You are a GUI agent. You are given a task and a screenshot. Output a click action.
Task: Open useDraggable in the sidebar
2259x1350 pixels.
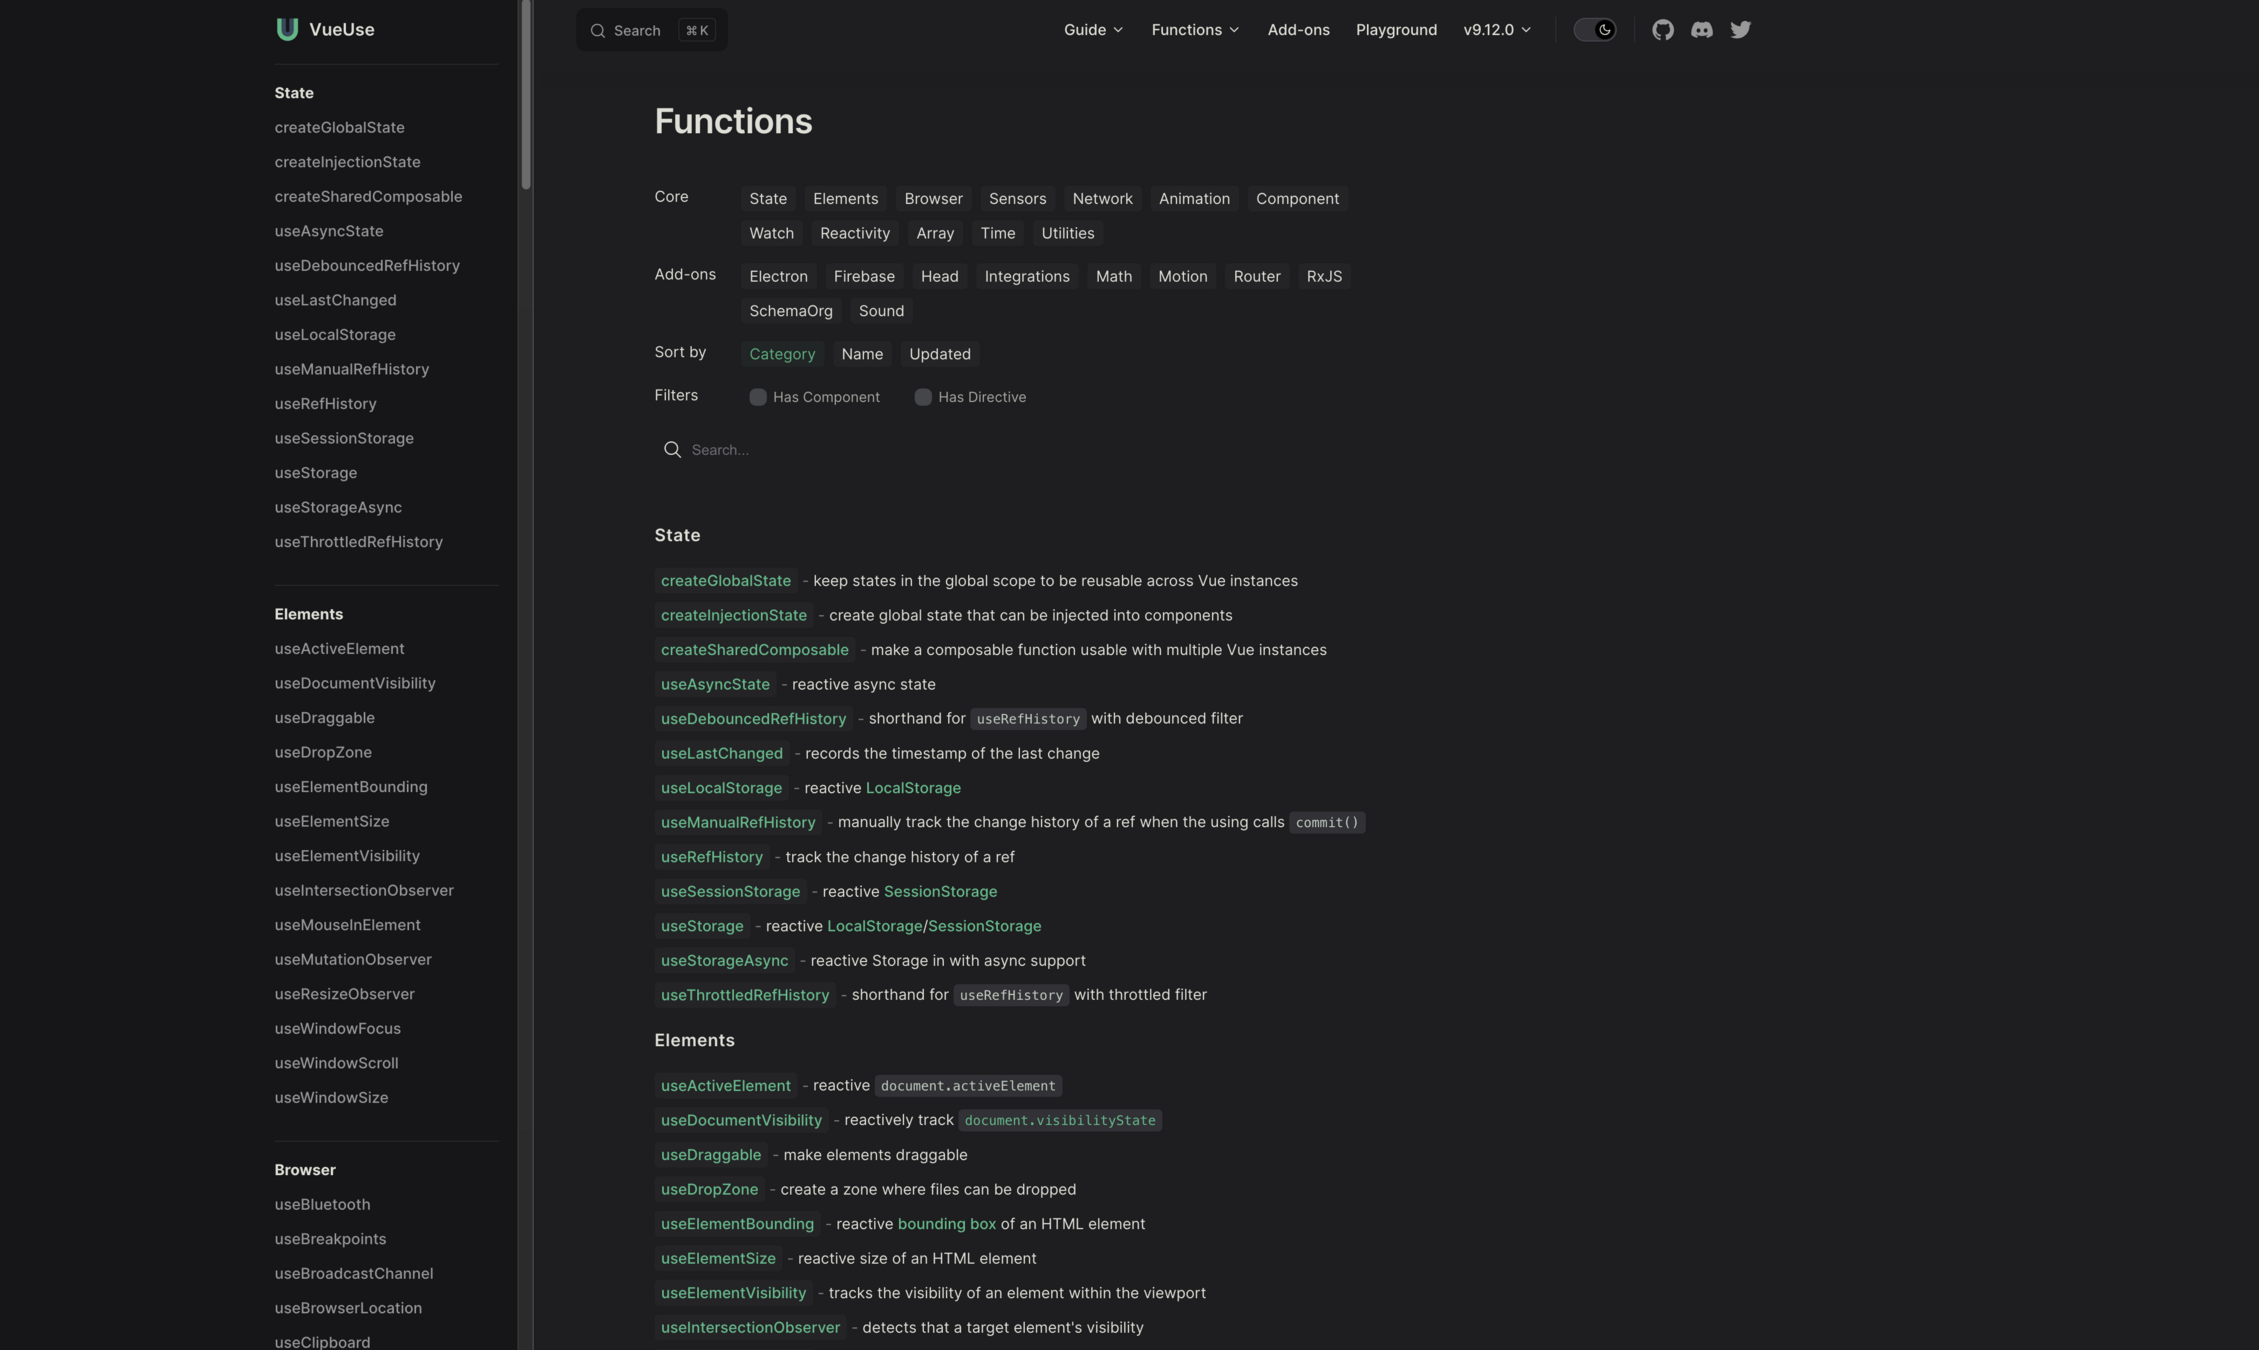(x=324, y=718)
